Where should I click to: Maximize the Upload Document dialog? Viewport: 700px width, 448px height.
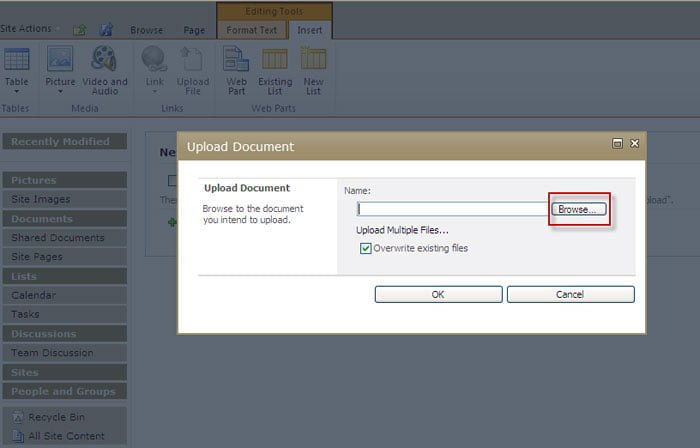pos(617,143)
